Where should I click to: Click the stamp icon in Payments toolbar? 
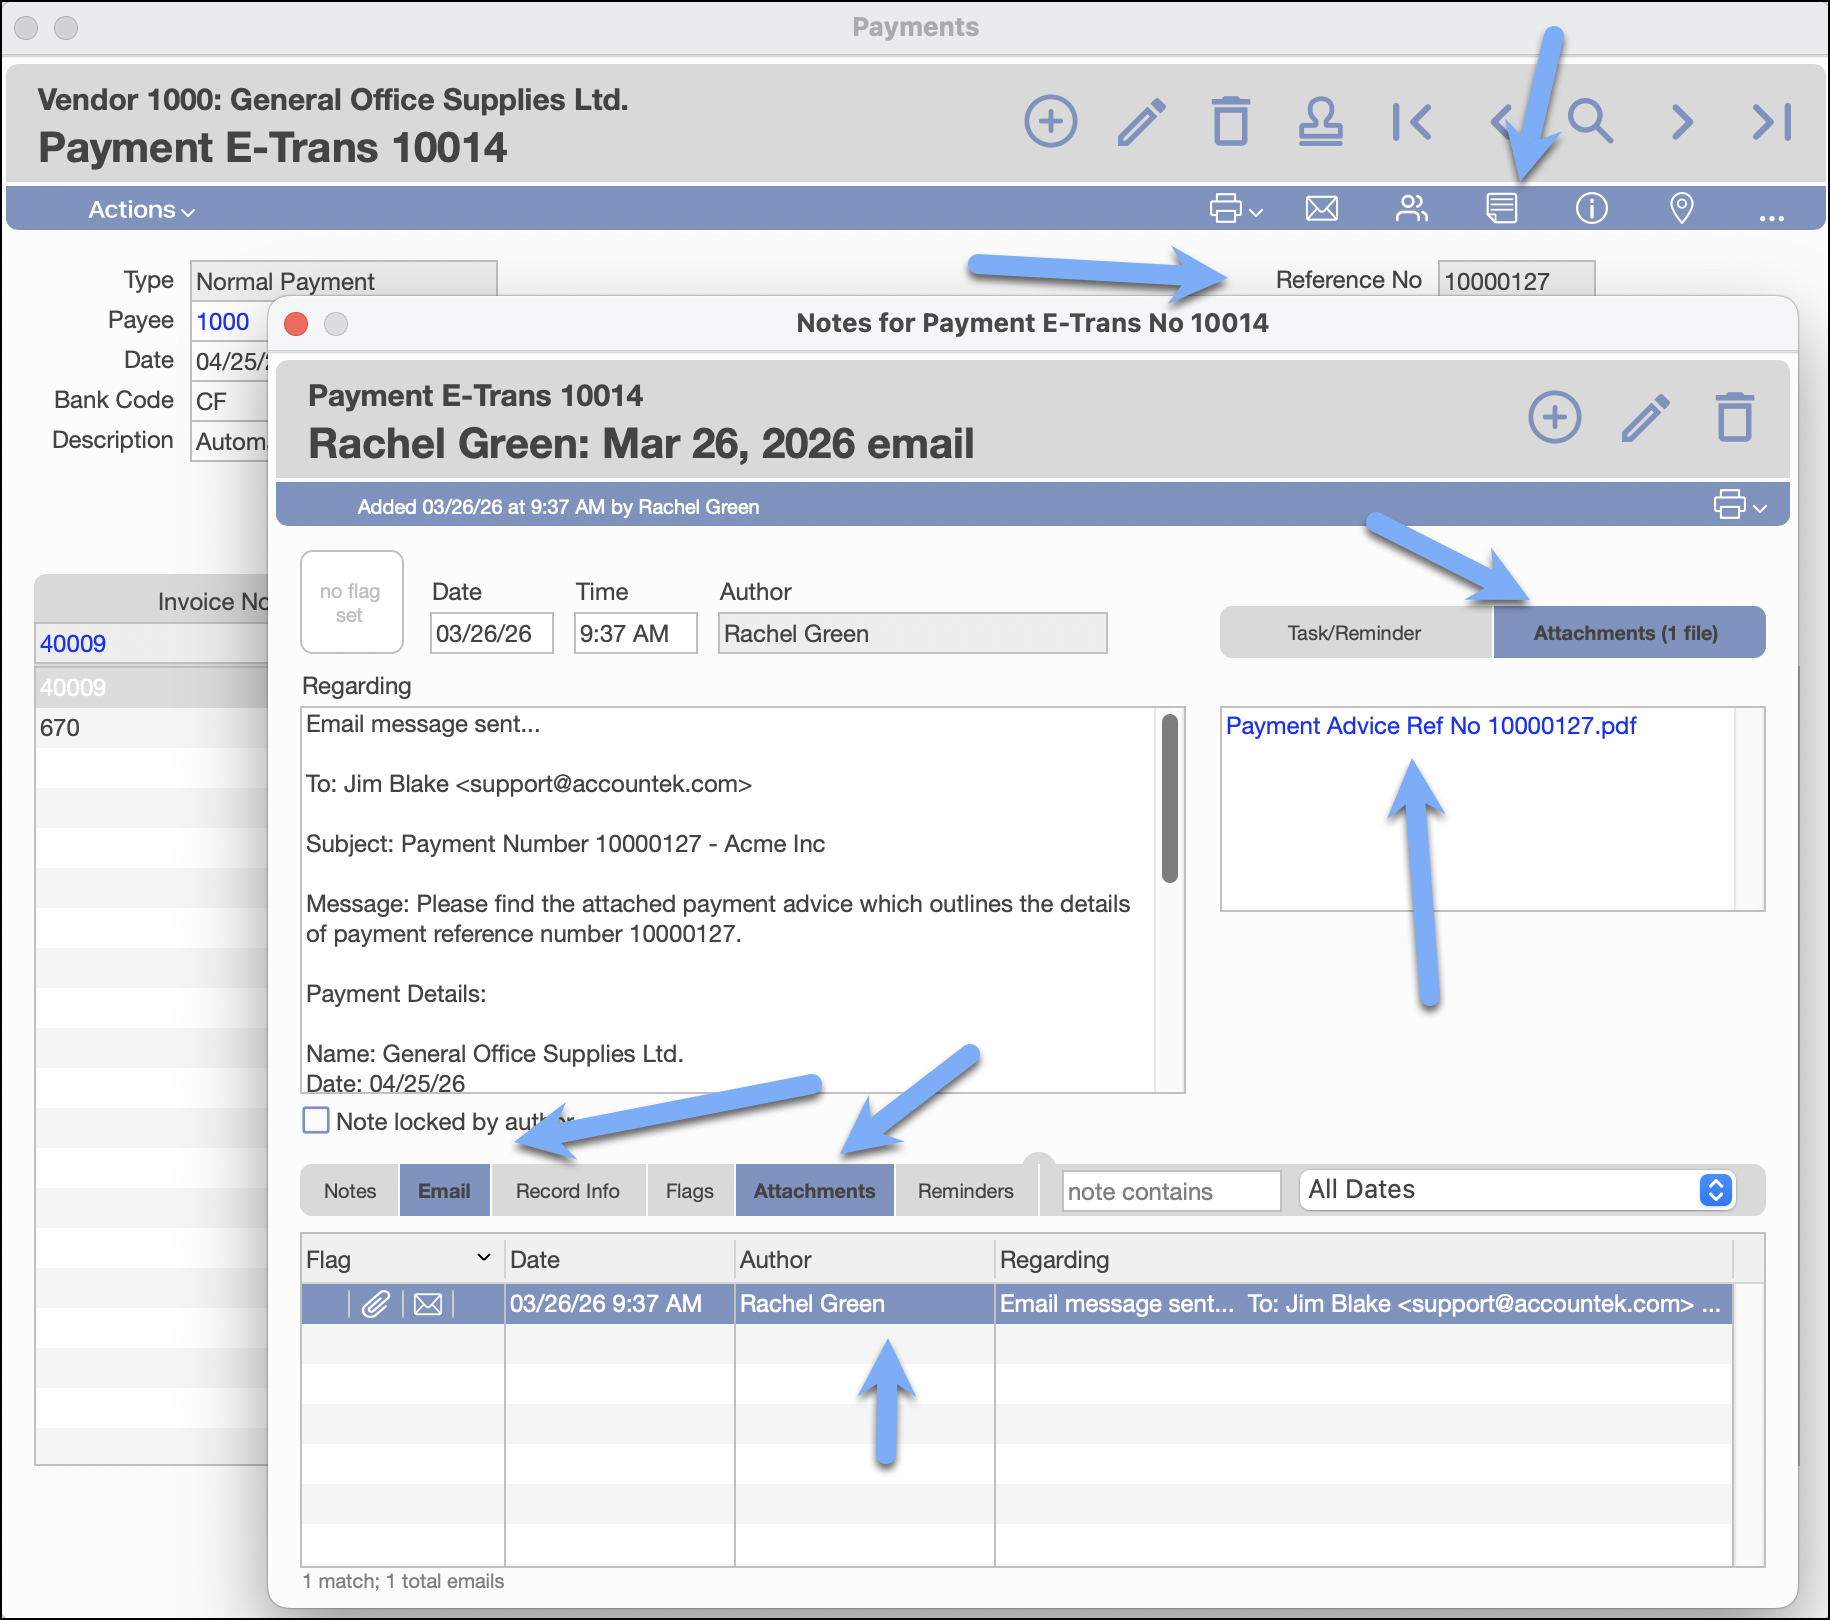coord(1320,122)
